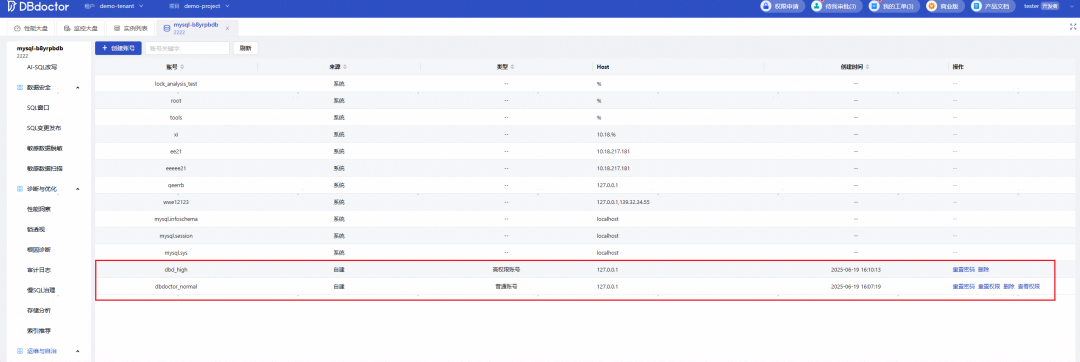This screenshot has height=362, width=1080.
Task: Open AI-SQL改写 in the sidebar
Action: (x=41, y=67)
